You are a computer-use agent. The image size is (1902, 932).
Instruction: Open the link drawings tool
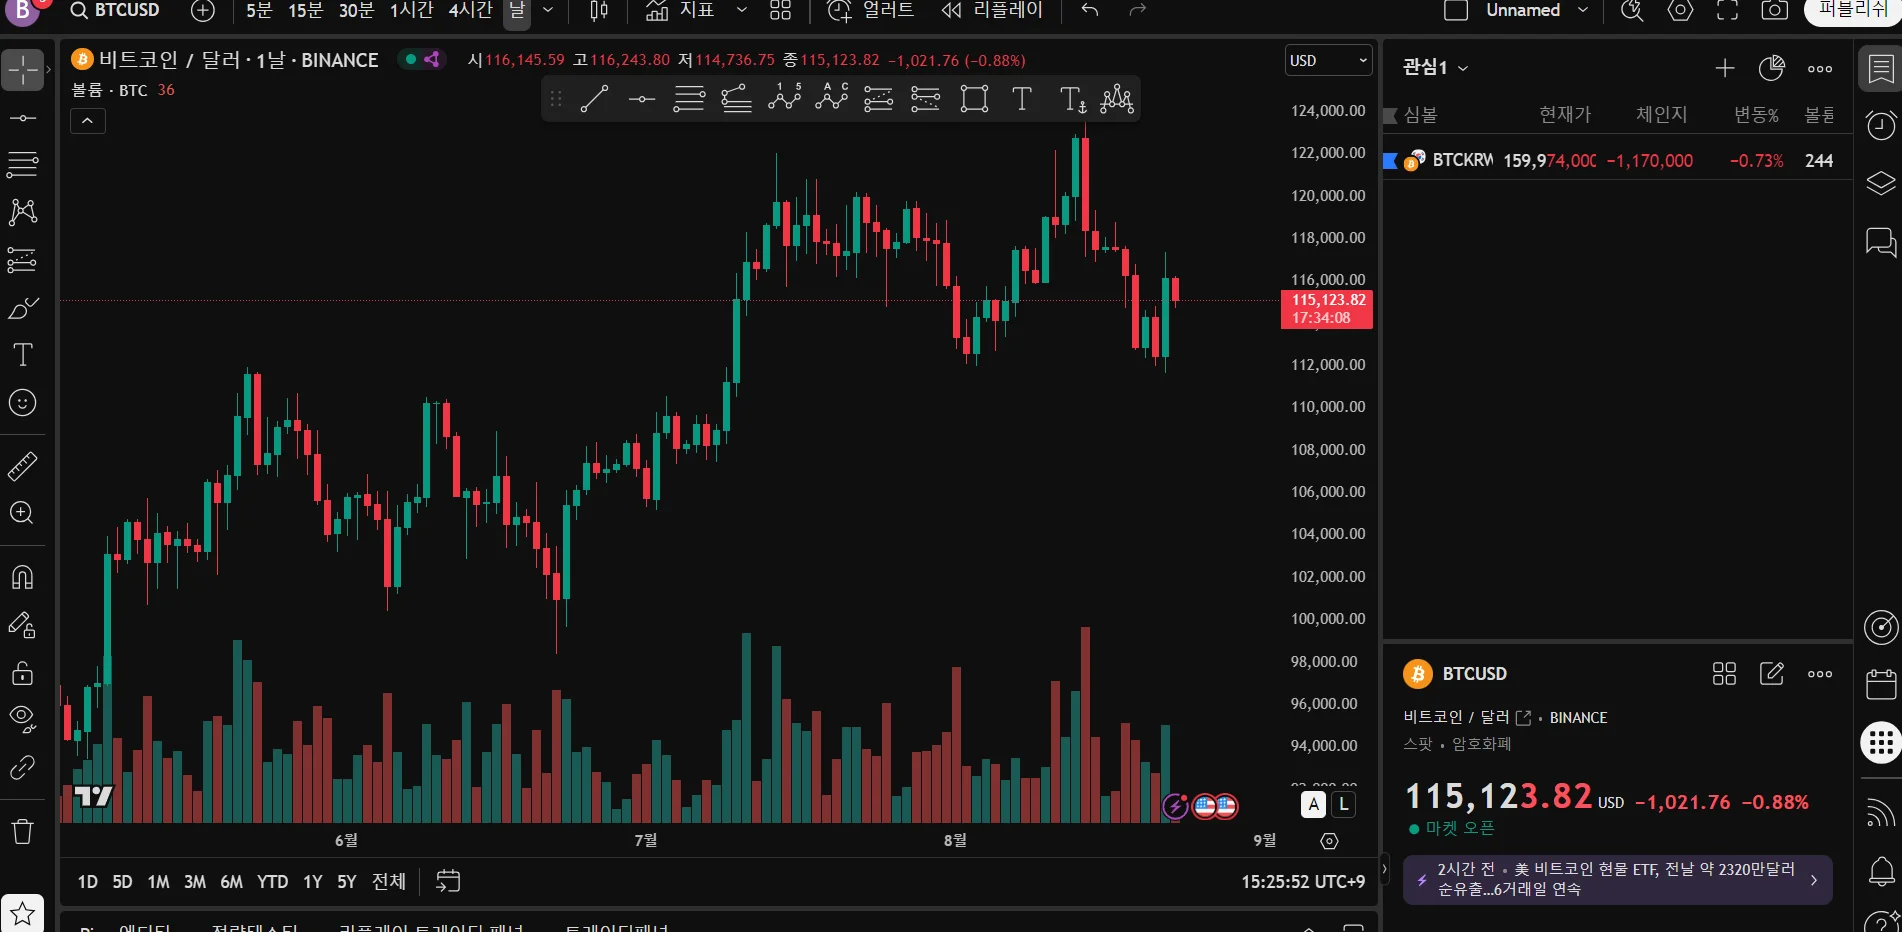pyautogui.click(x=22, y=767)
